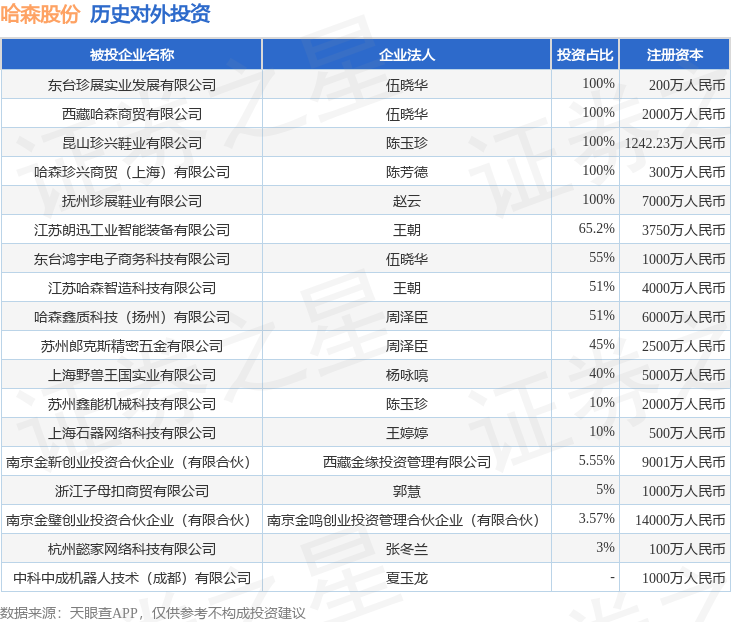Select 江苏朗迅工业智能装备有限公司 cell
The height and width of the screenshot is (622, 731).
(132, 230)
